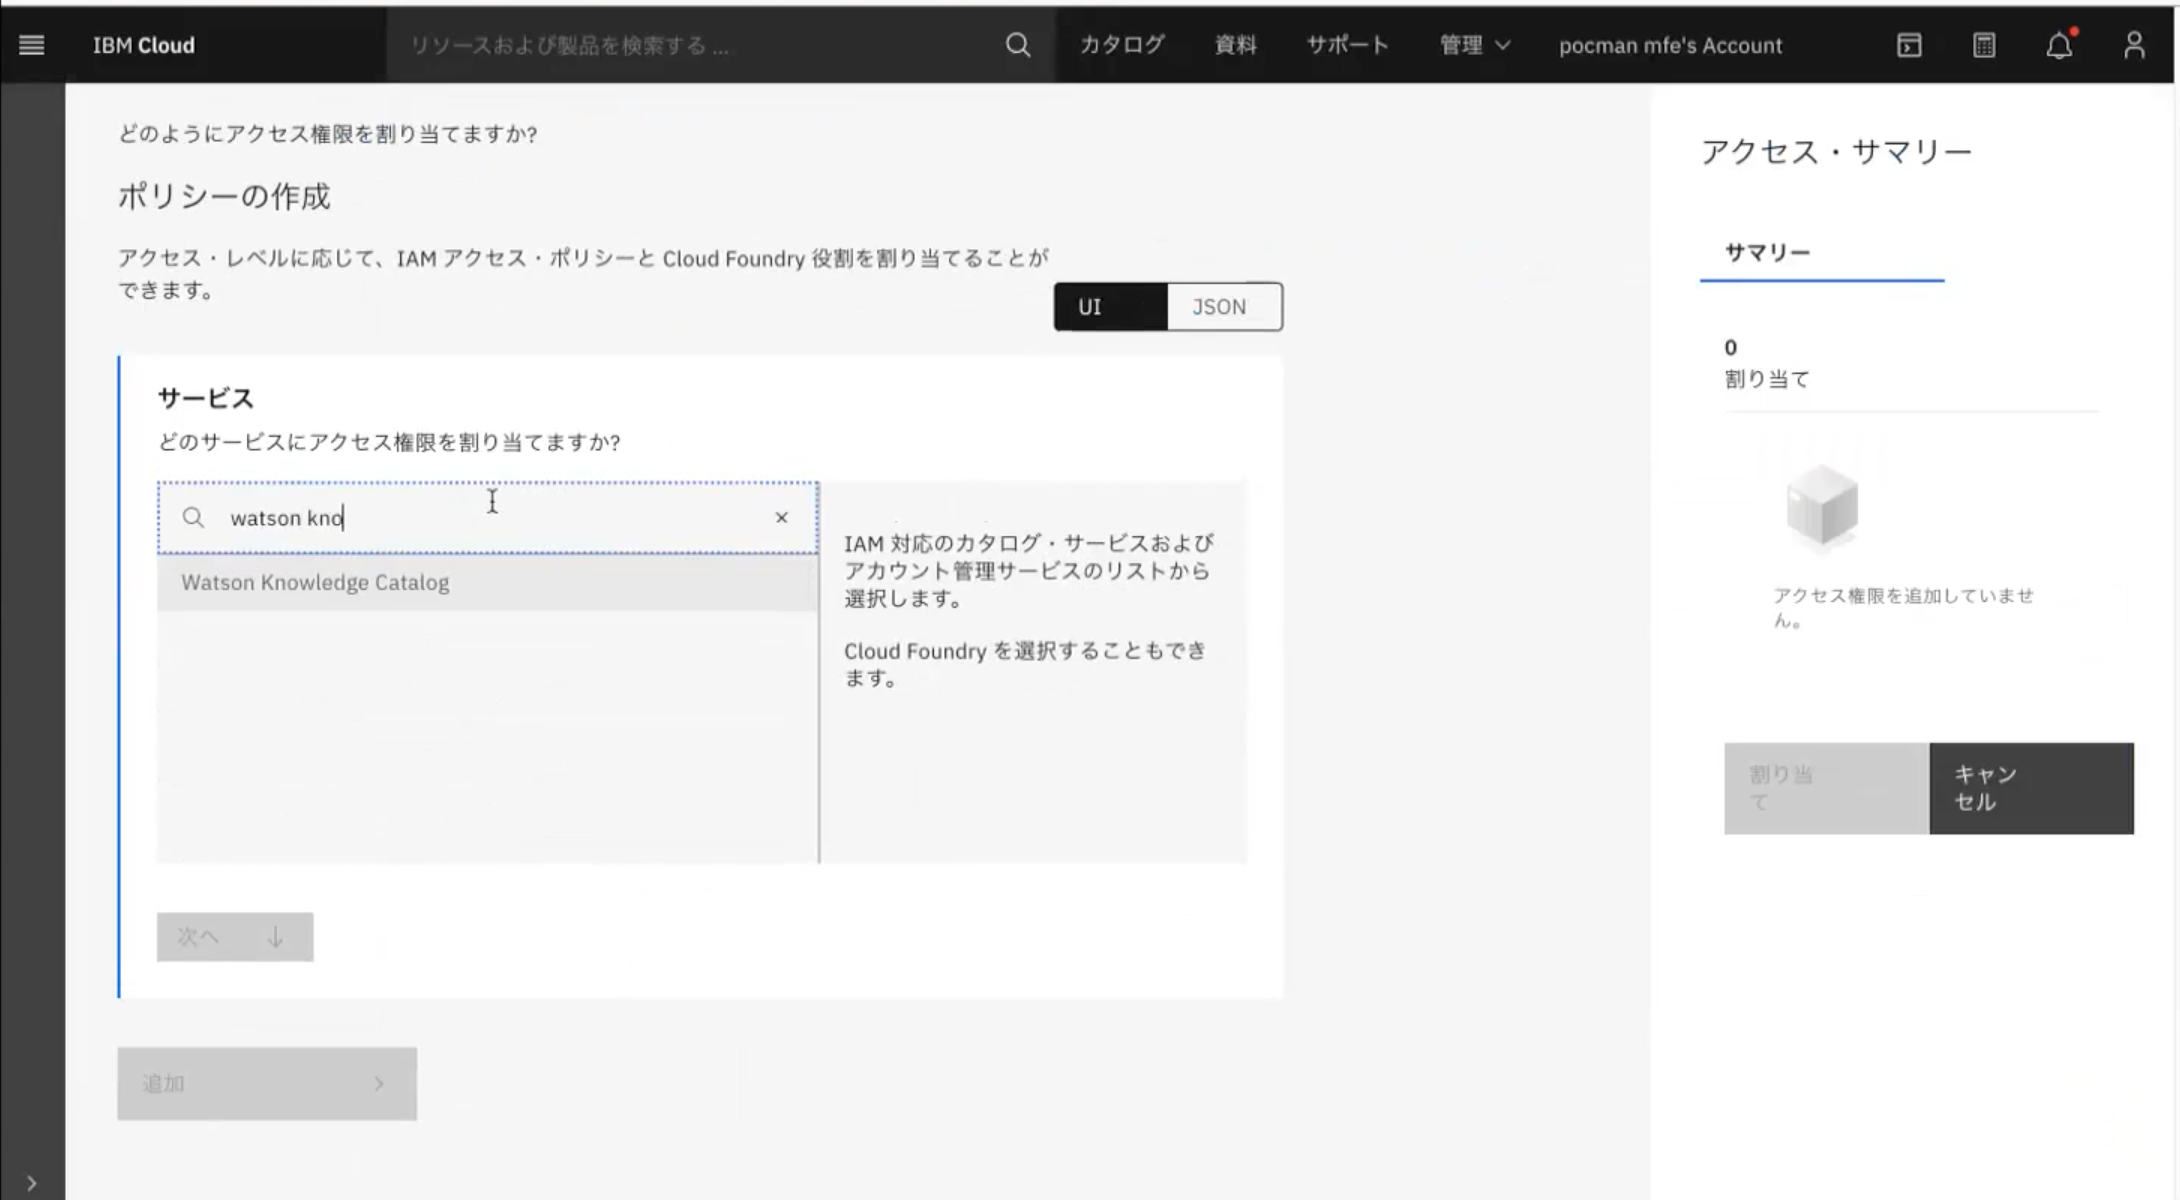Click the キャンセル button
This screenshot has width=2180, height=1200.
click(2030, 788)
